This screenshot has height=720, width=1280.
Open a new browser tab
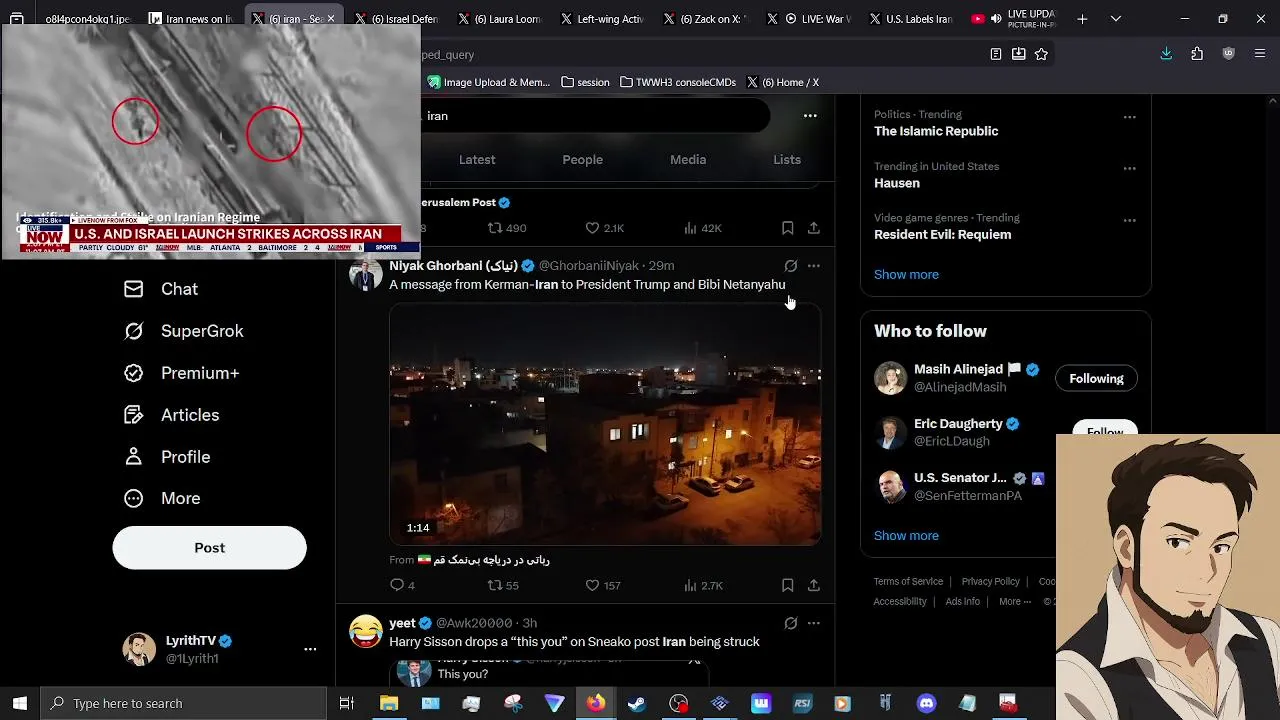(1082, 19)
